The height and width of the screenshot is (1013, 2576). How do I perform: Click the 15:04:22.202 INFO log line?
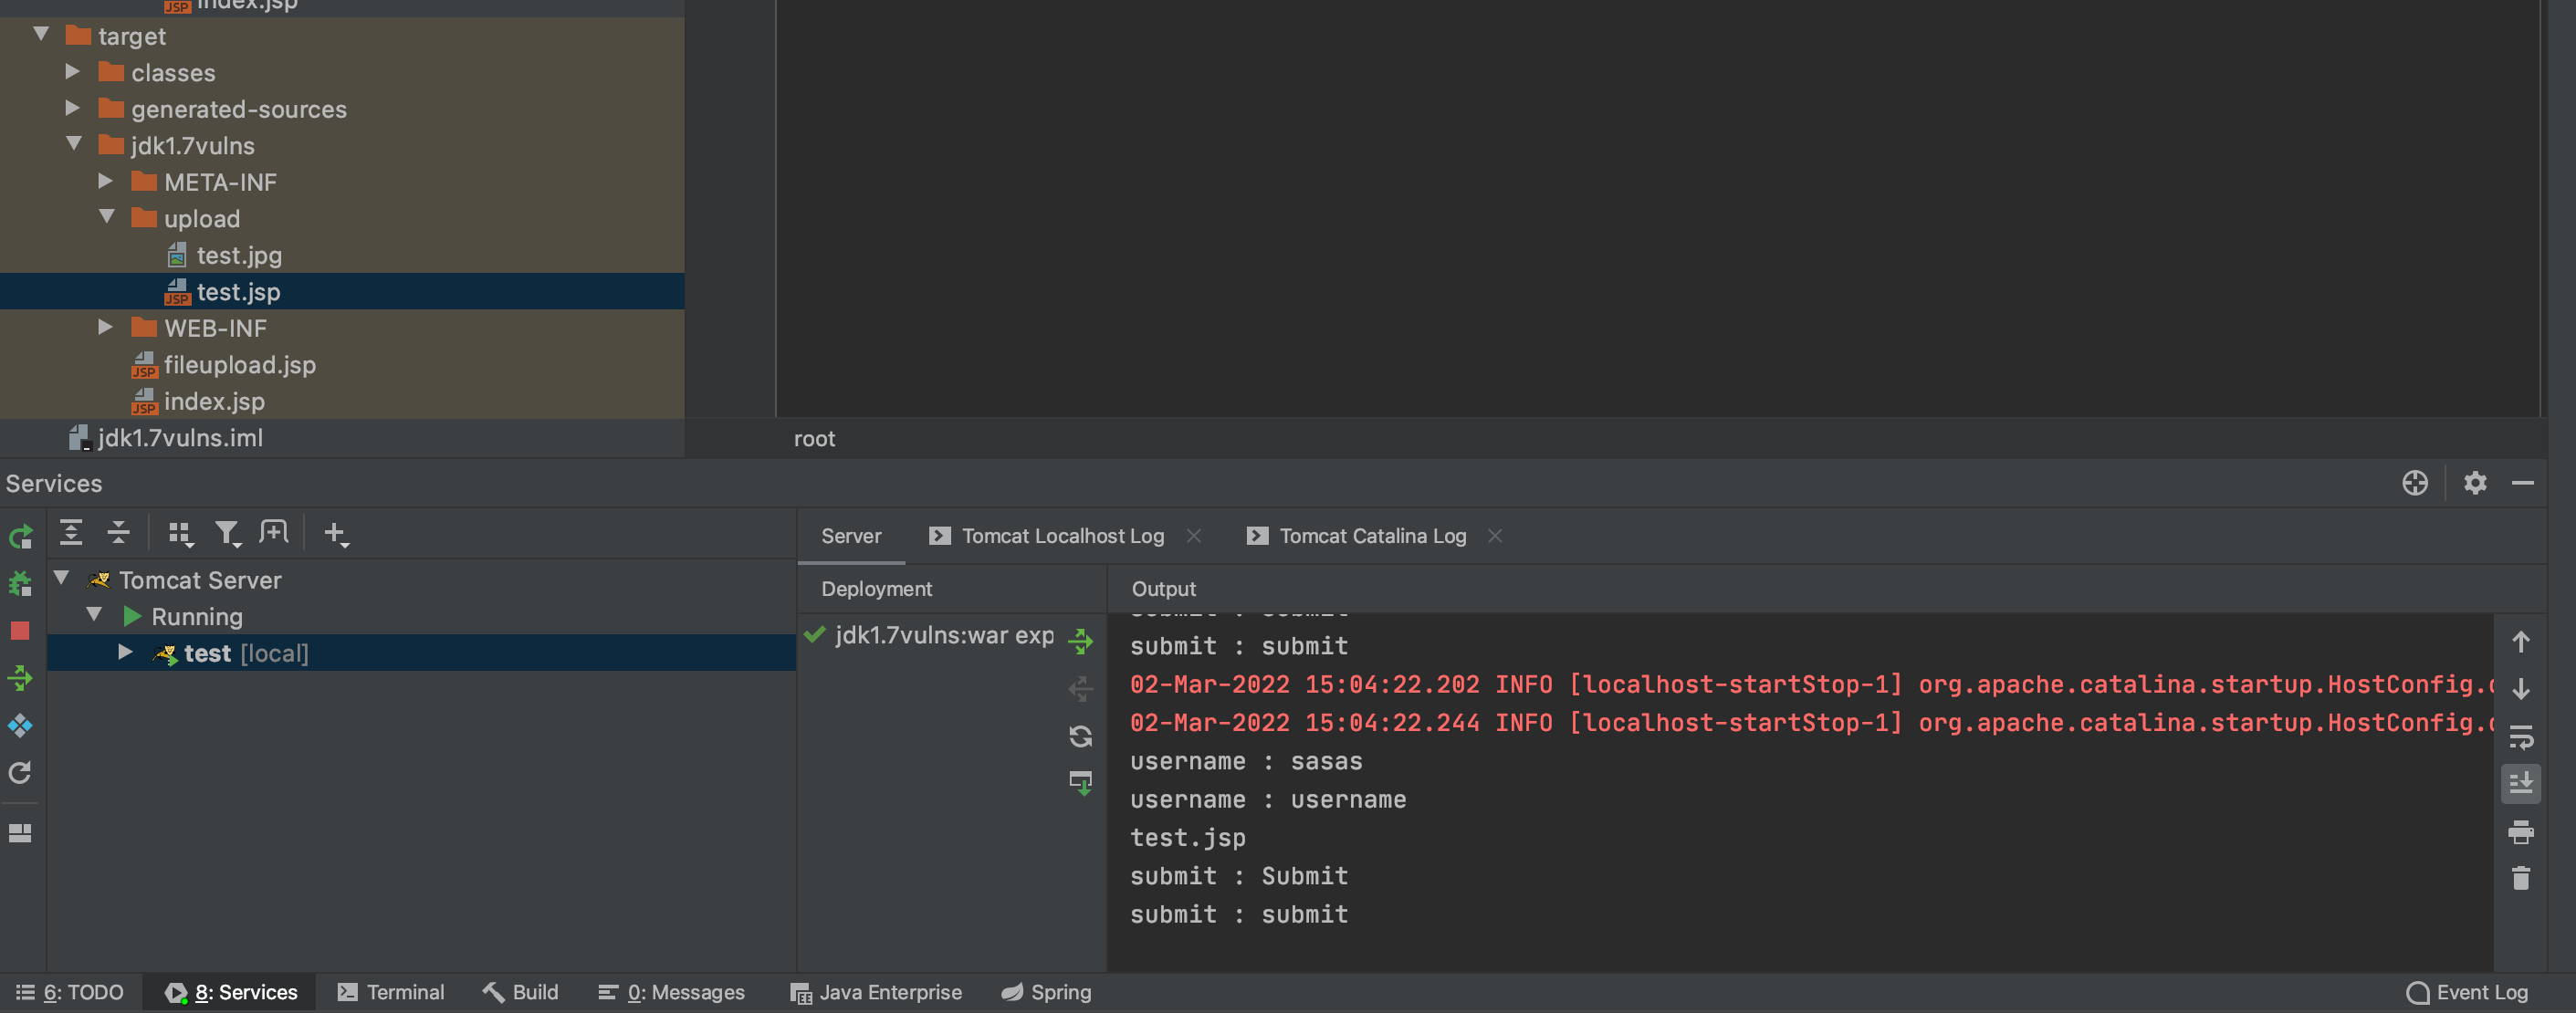[1811, 684]
